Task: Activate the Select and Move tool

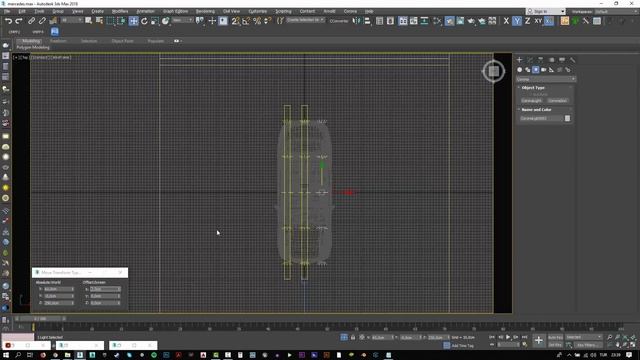Action: 133,21
